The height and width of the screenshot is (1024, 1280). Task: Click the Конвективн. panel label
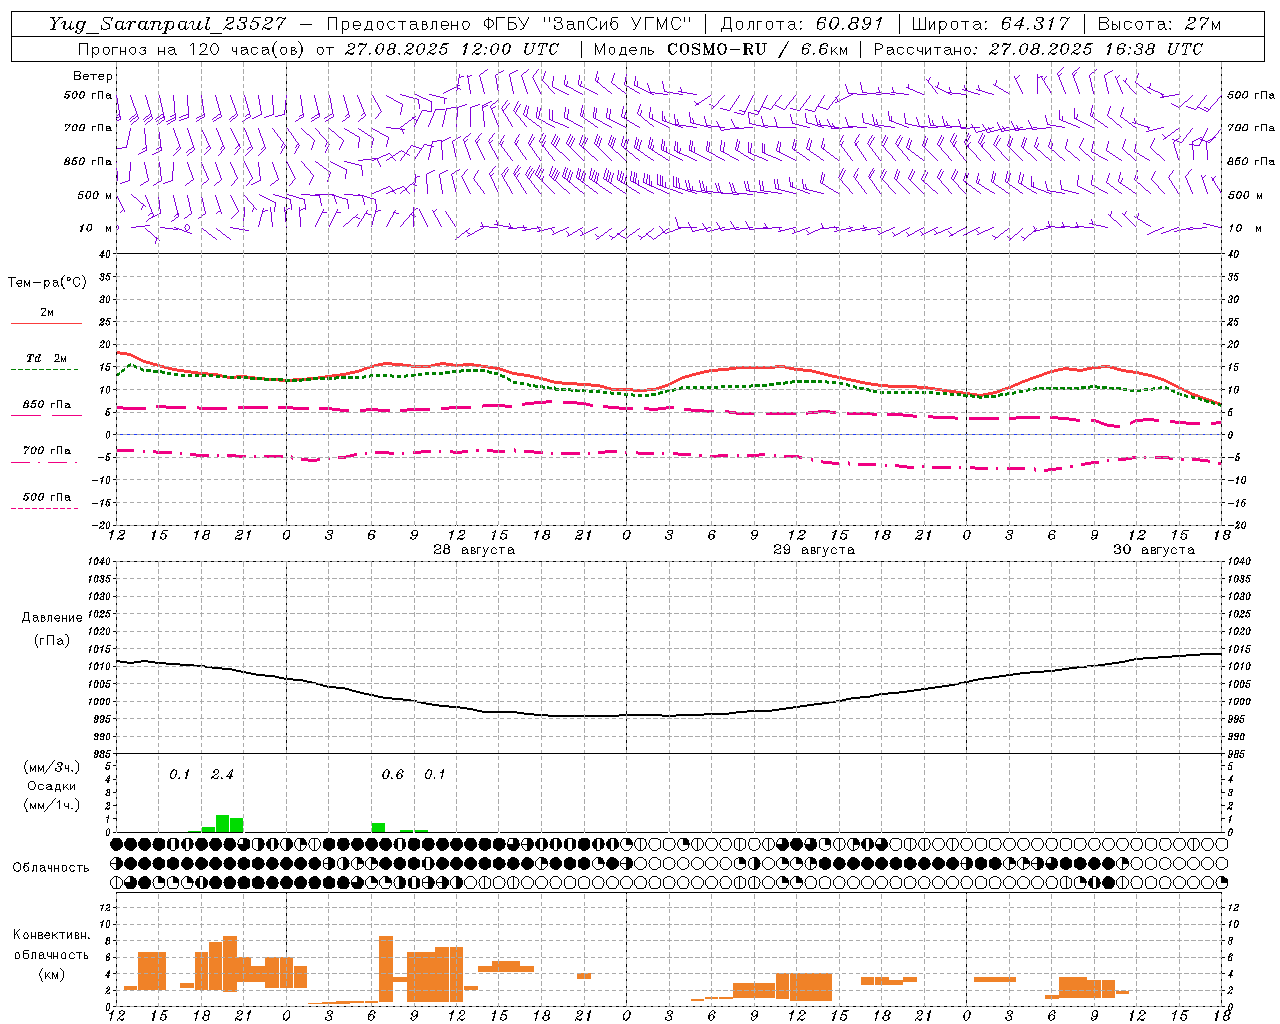coord(51,935)
